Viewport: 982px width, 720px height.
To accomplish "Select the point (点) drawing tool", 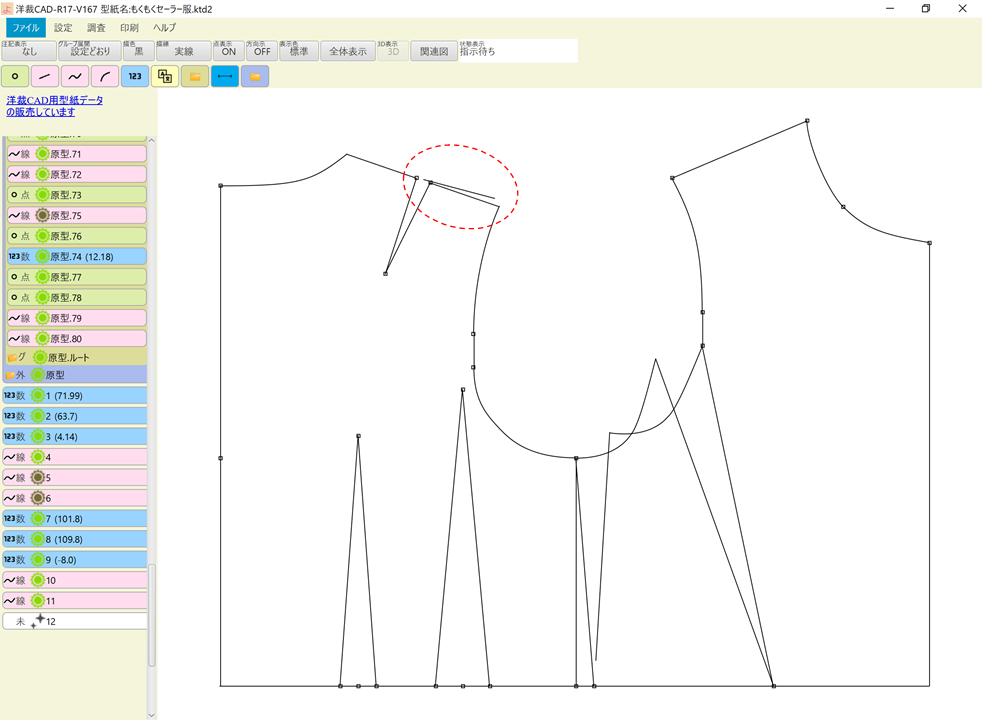I will click(x=14, y=76).
